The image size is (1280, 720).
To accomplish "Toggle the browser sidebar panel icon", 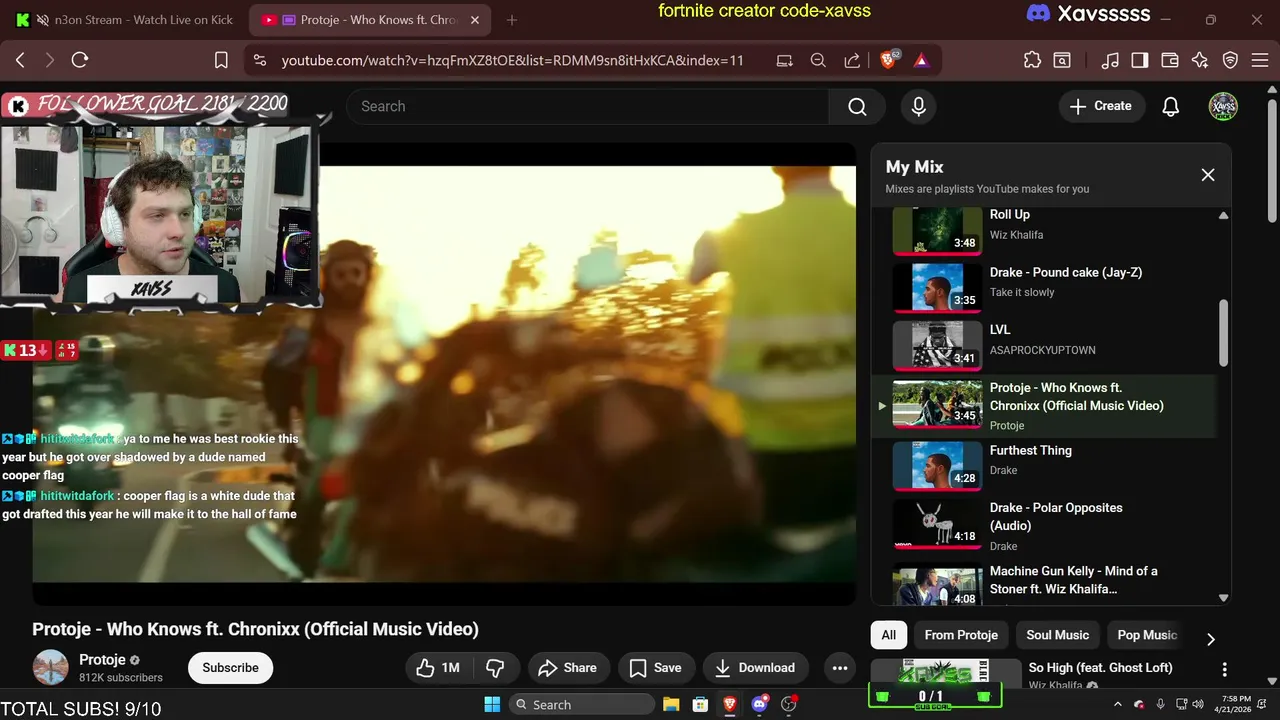I will (x=1139, y=60).
